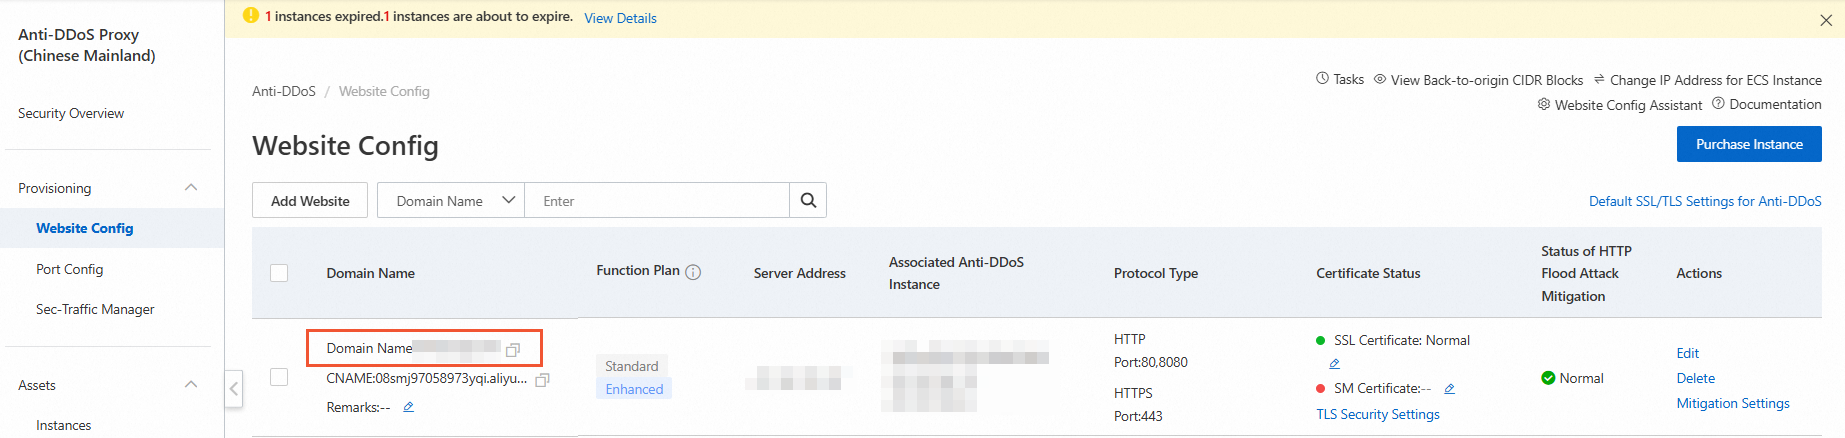The height and width of the screenshot is (438, 1845).
Task: Open Mitigation Settings for the domain
Action: pyautogui.click(x=1733, y=403)
